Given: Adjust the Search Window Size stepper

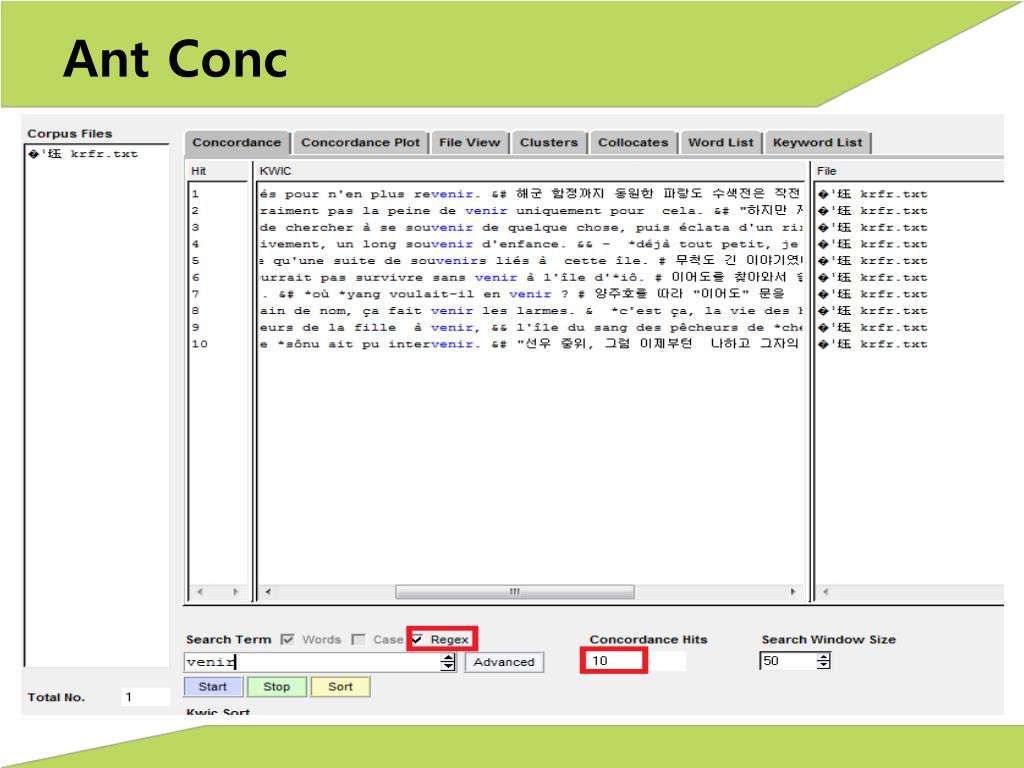Looking at the screenshot, I should (x=824, y=661).
